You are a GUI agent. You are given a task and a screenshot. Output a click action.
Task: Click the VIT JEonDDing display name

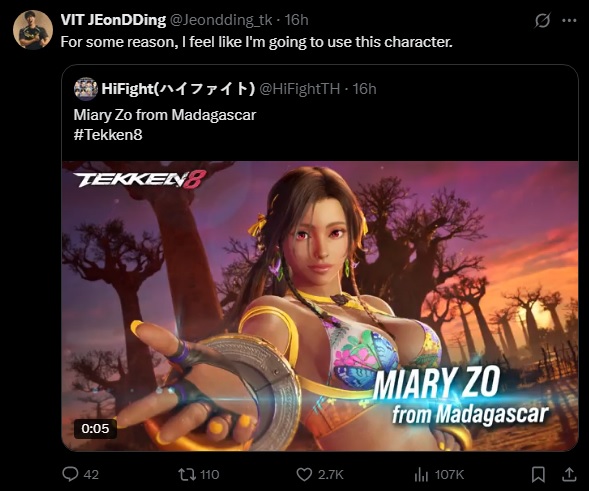coord(113,20)
